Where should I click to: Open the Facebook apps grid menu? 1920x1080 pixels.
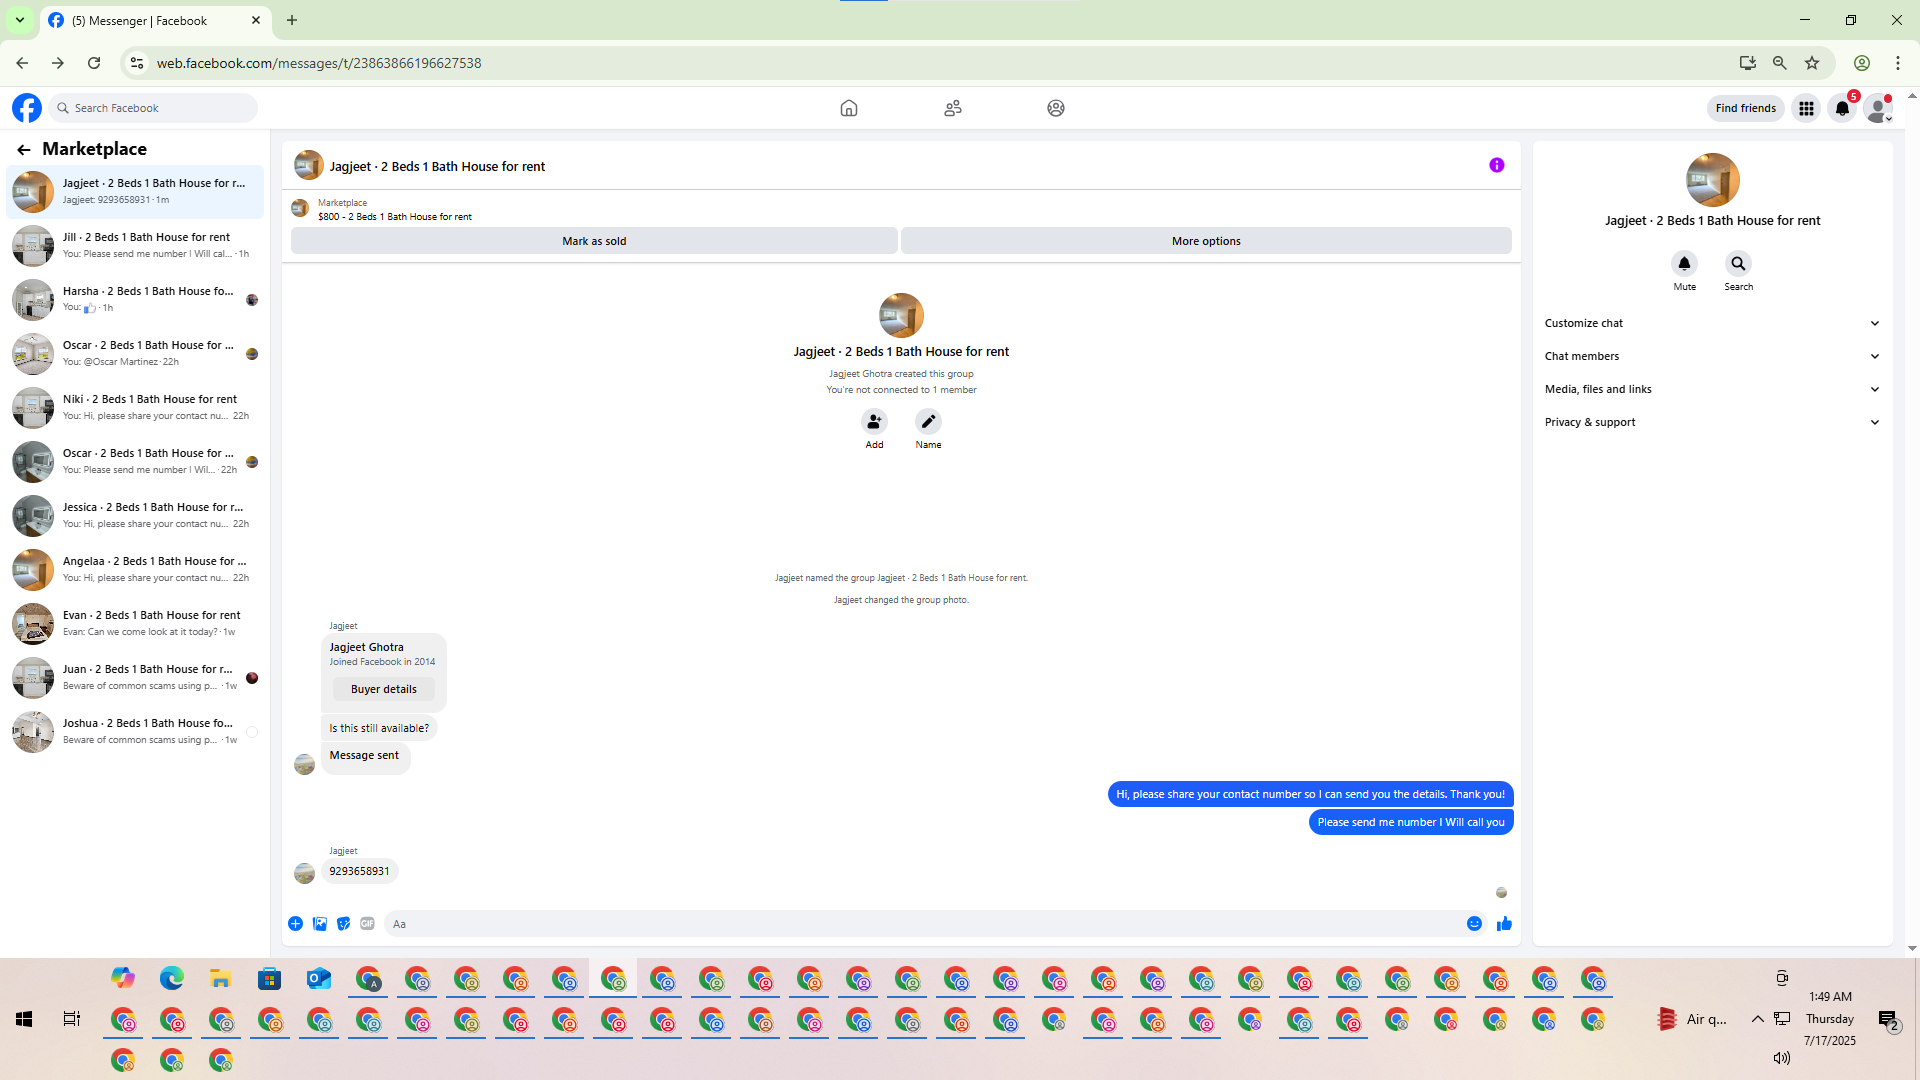click(1806, 108)
